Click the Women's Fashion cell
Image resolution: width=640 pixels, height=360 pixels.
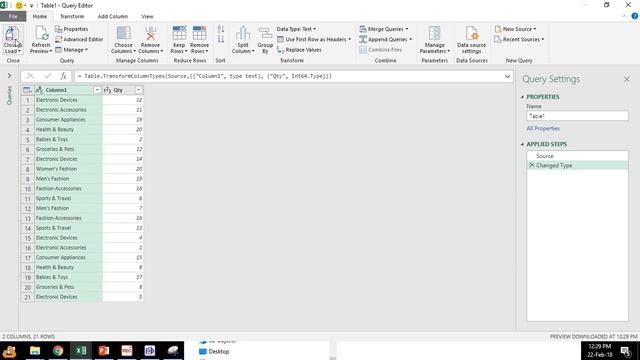click(x=68, y=169)
